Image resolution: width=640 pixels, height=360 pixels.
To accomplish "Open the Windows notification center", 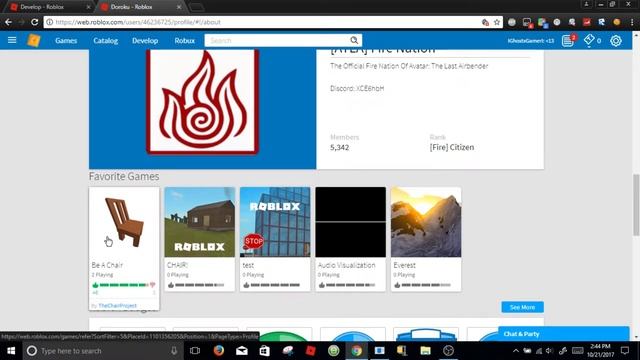I will [625, 351].
